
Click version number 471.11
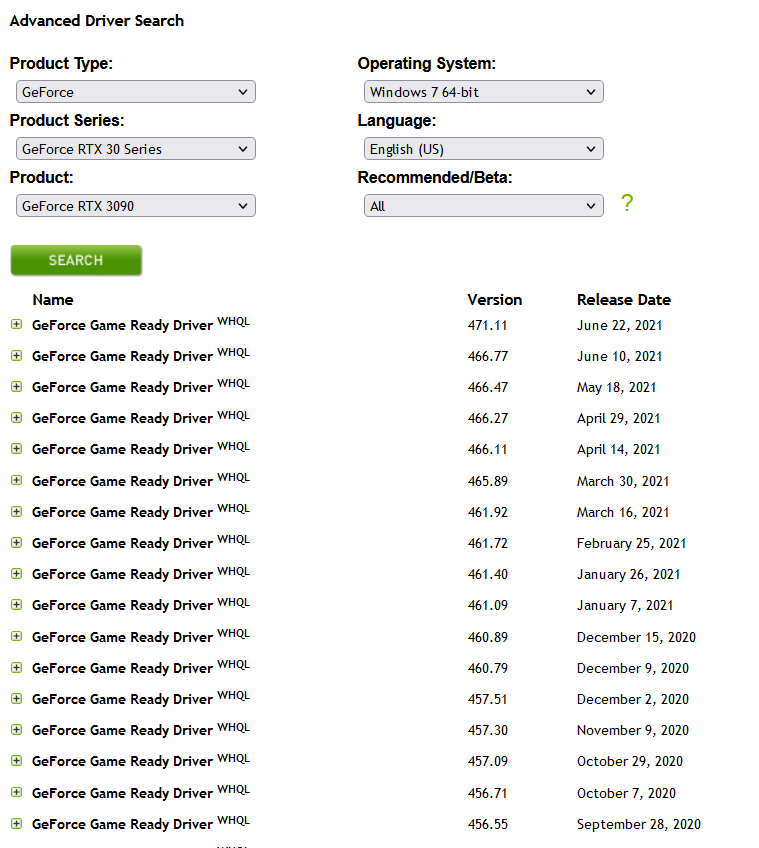(x=487, y=325)
